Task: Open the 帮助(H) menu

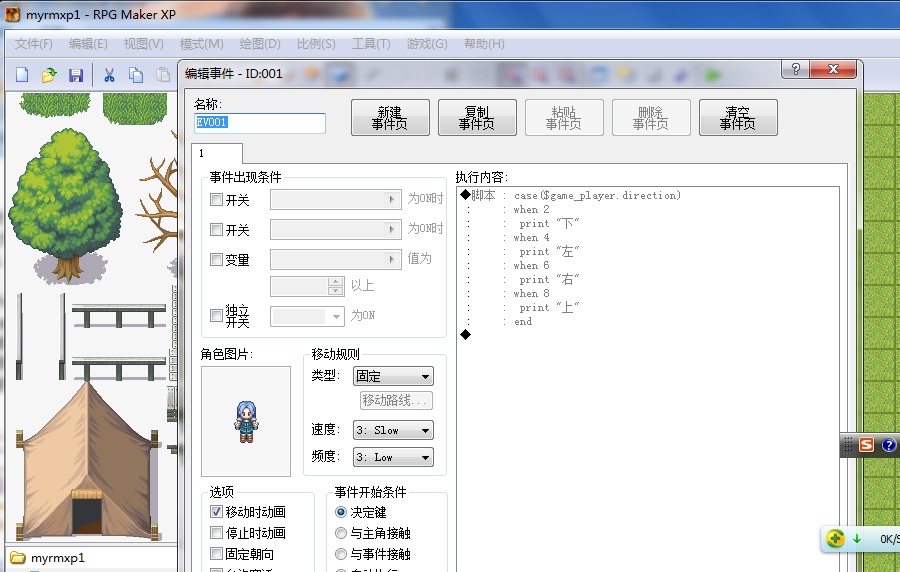Action: [x=484, y=44]
